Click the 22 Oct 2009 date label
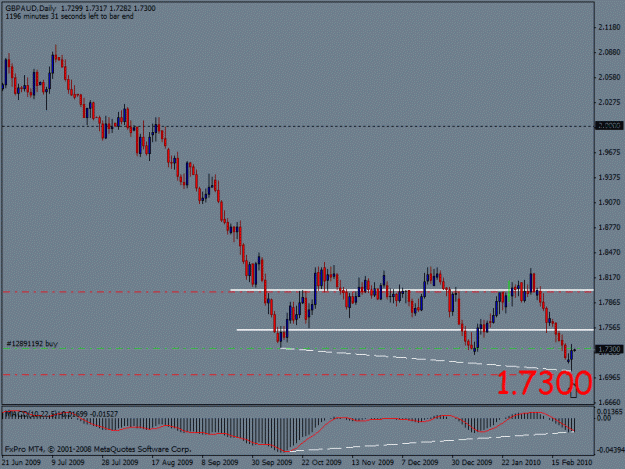This screenshot has width=625, height=469. tap(322, 462)
